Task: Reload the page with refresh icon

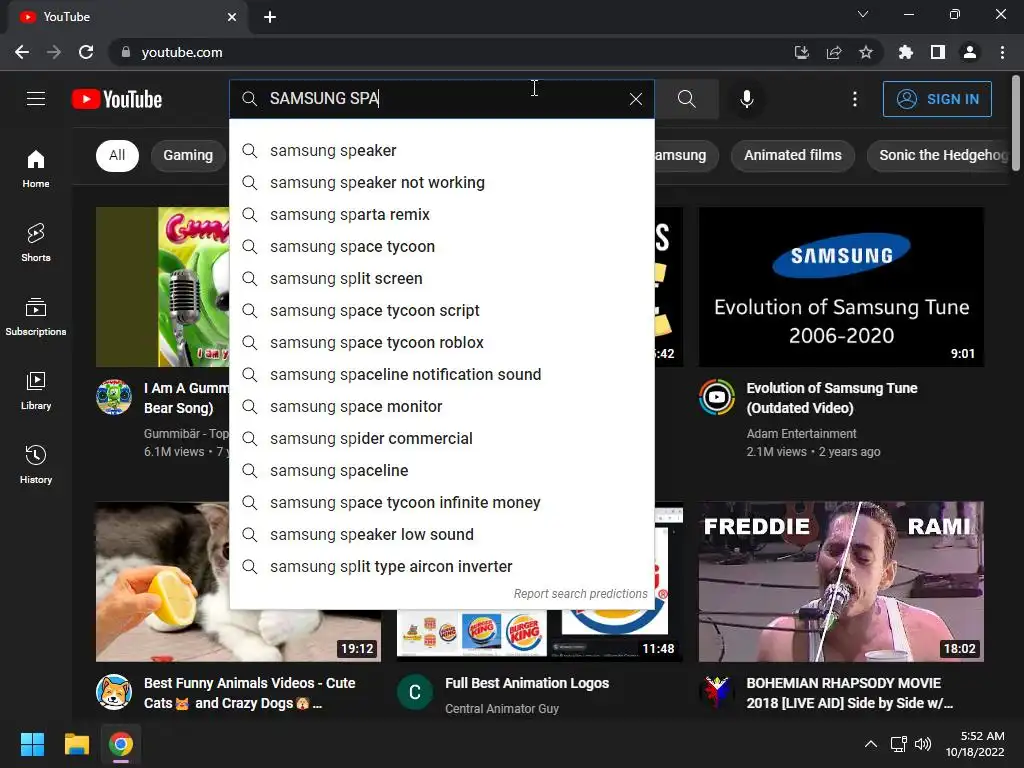Action: (86, 52)
